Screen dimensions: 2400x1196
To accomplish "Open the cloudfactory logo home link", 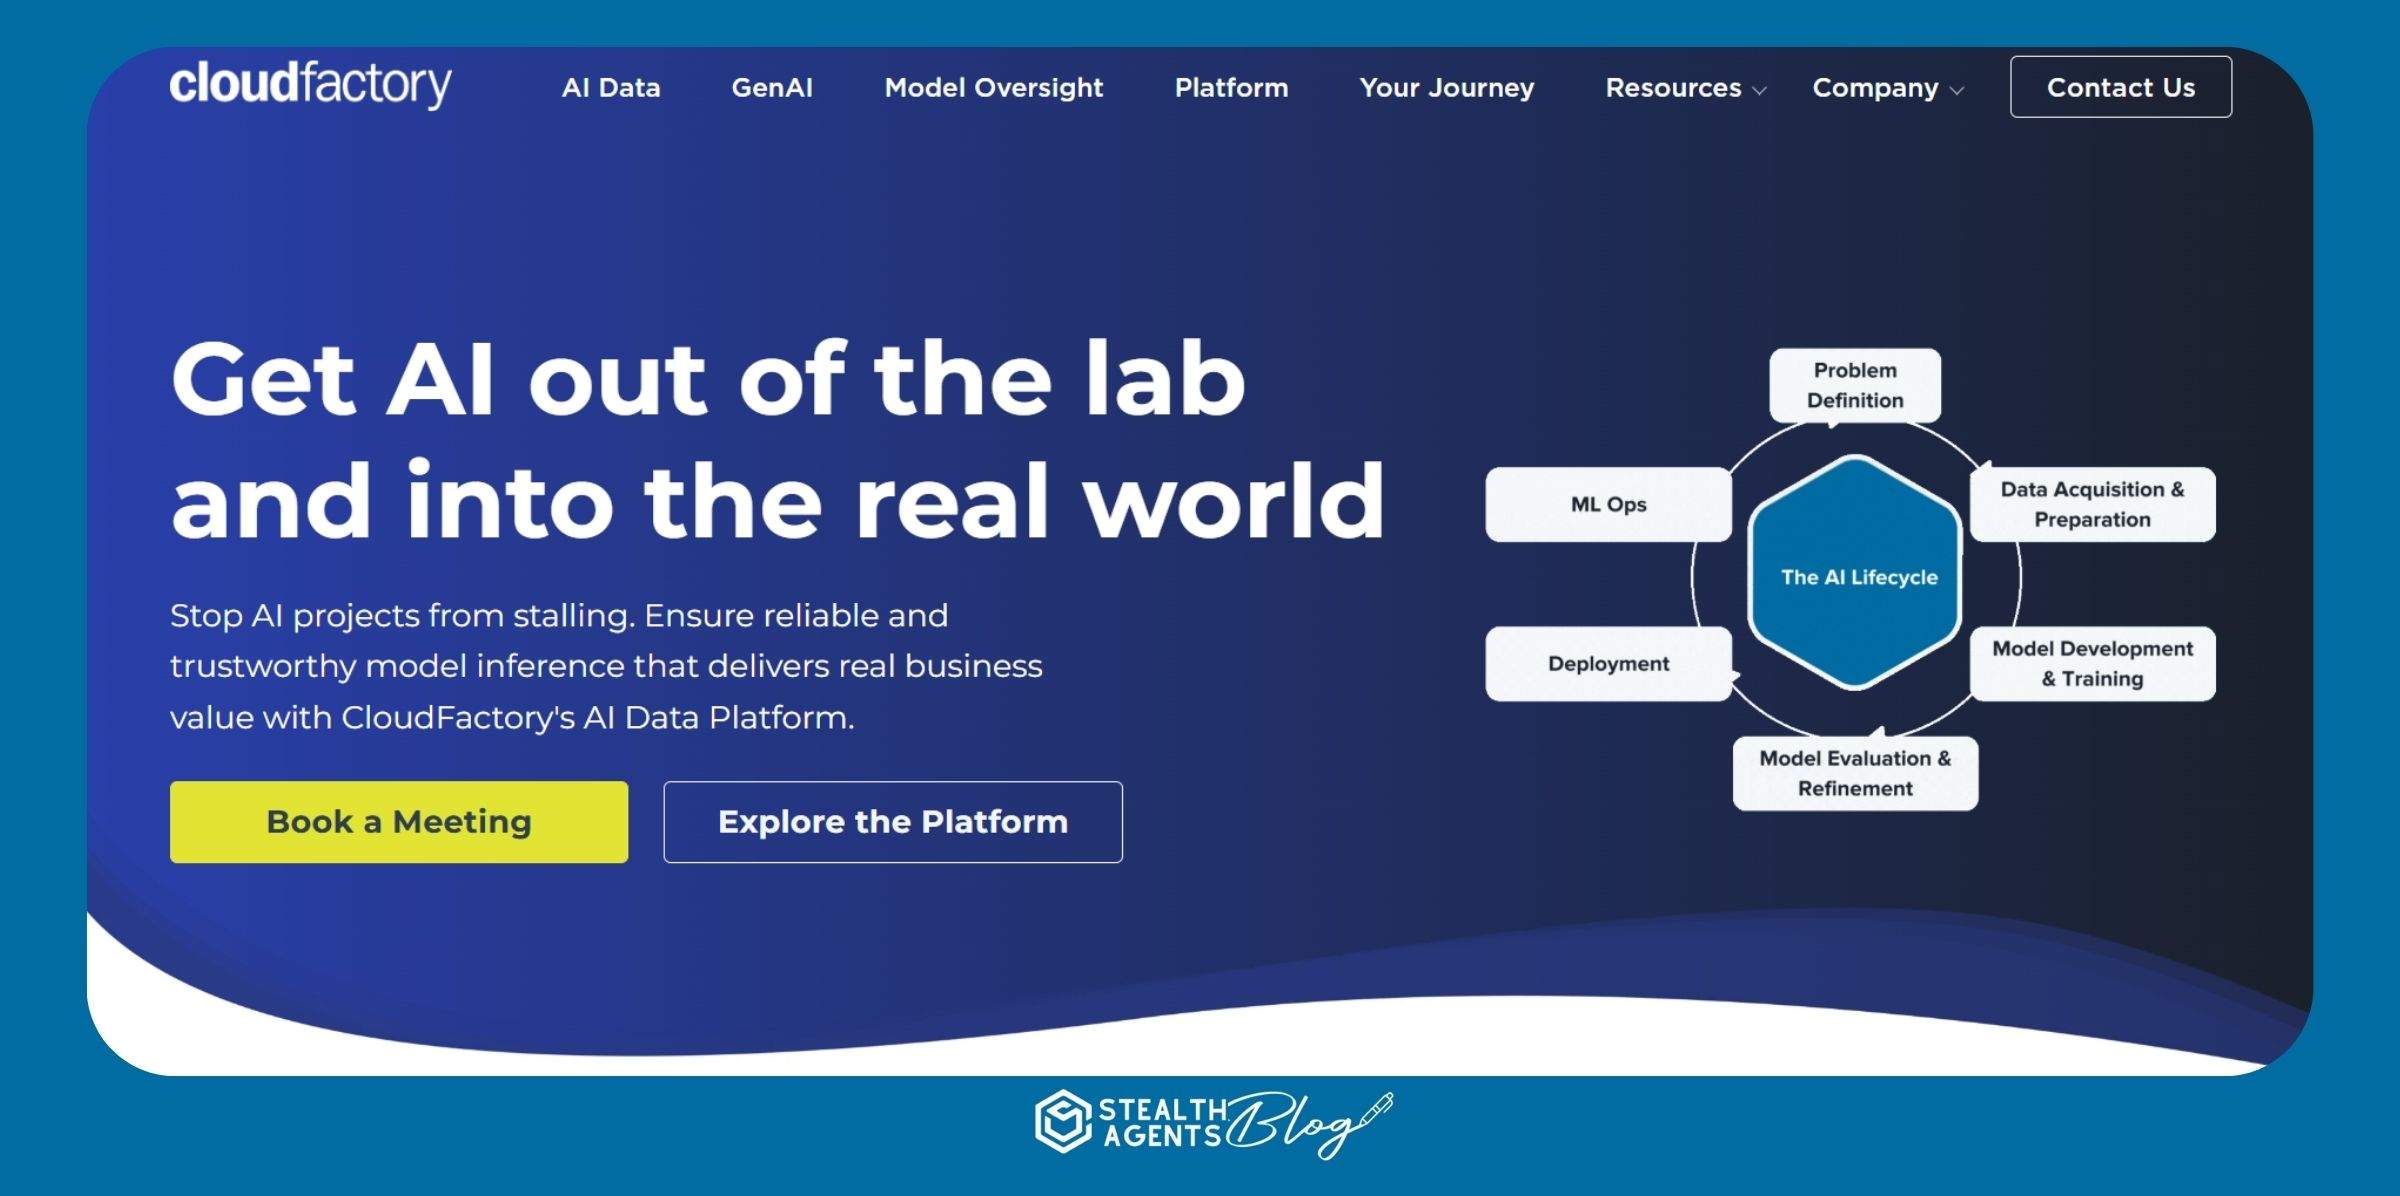I will (310, 85).
